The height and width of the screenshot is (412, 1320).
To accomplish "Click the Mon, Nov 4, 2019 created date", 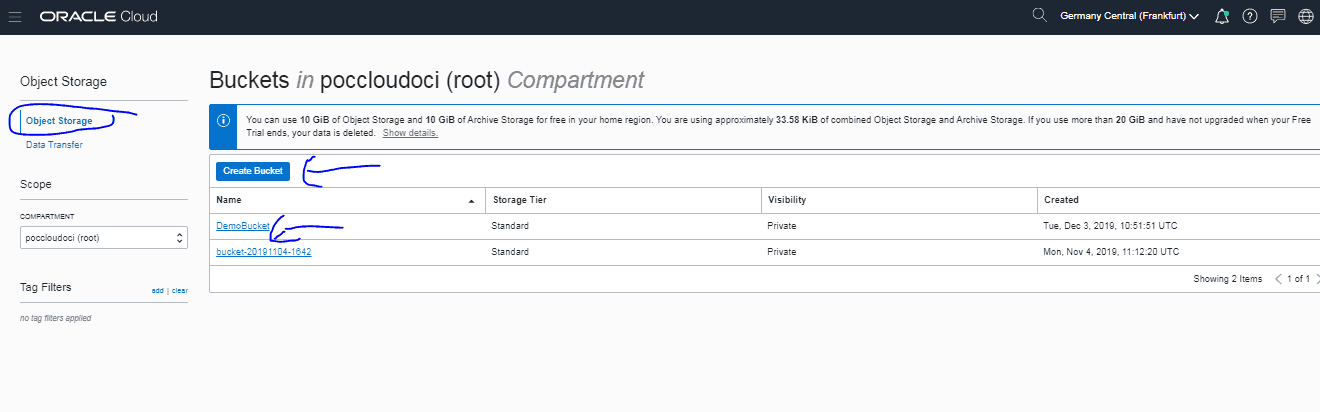I will 1112,252.
